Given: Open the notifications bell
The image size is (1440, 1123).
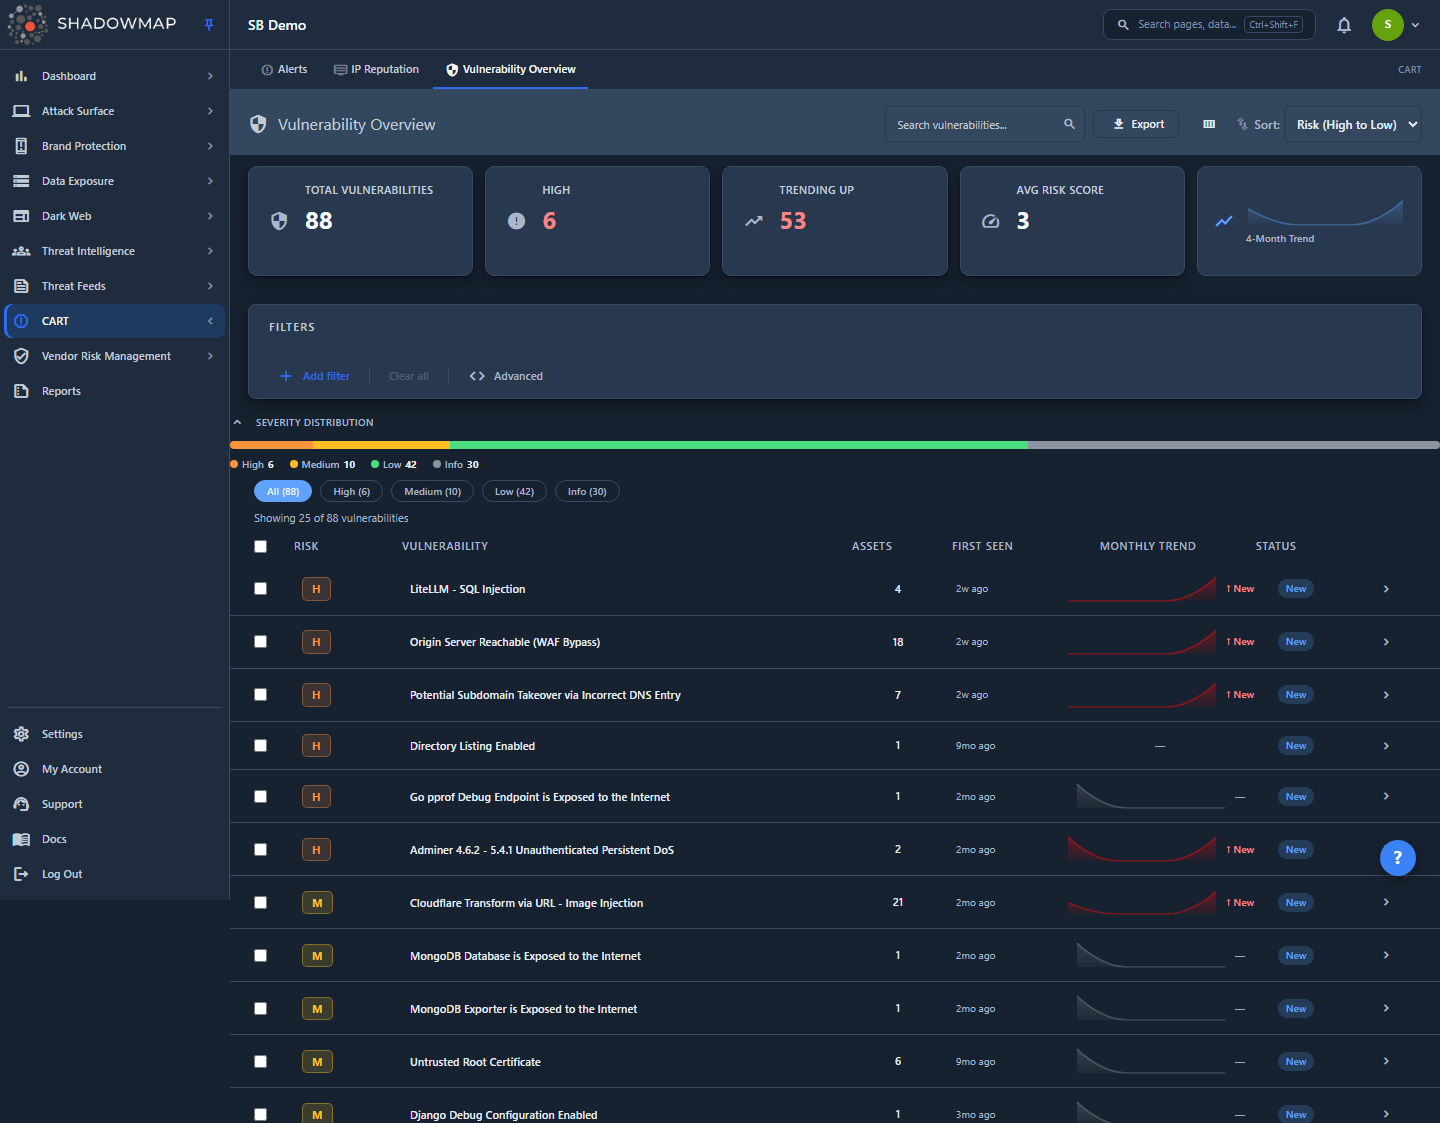Looking at the screenshot, I should tap(1344, 25).
